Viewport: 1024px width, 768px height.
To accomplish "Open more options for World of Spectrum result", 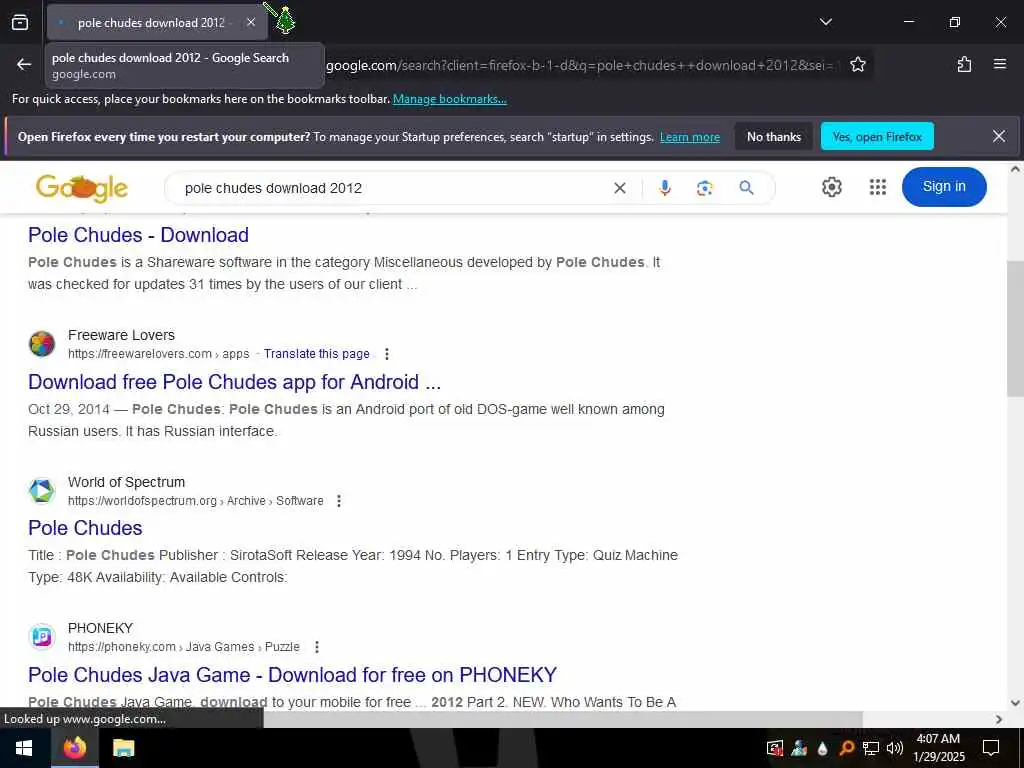I will pyautogui.click(x=338, y=501).
